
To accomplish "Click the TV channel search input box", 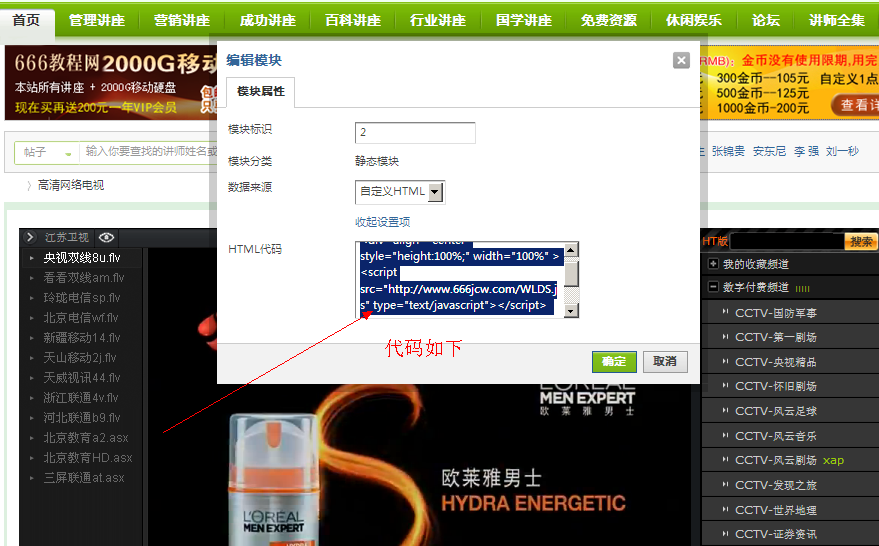I will (787, 242).
